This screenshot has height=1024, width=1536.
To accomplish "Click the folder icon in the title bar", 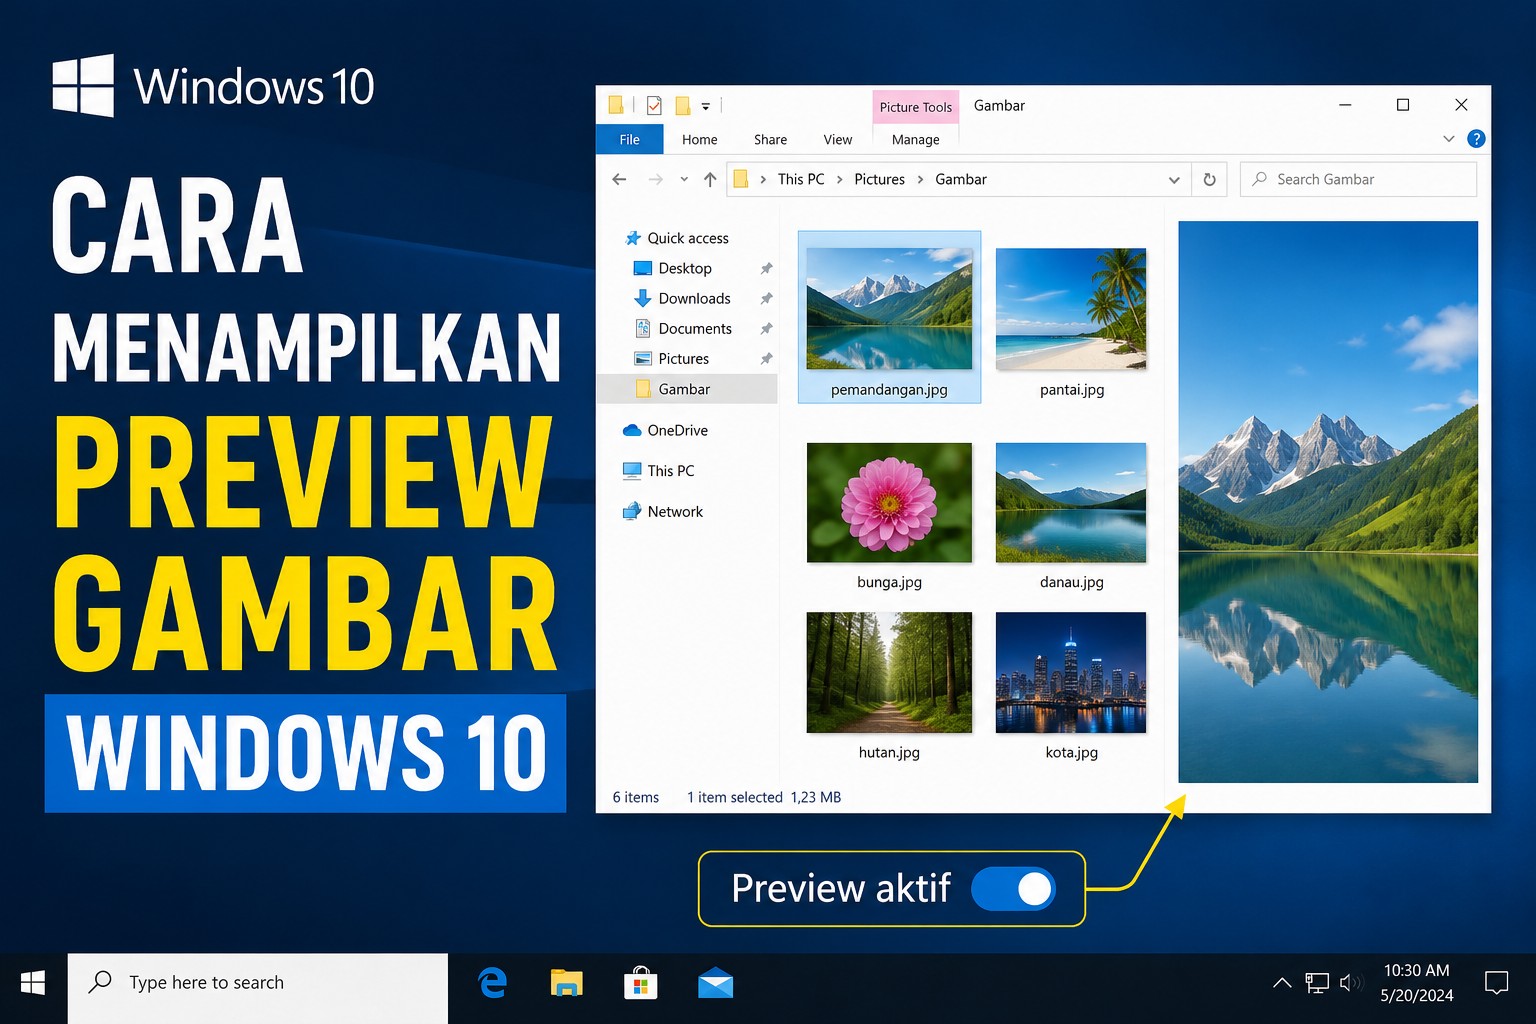I will click(616, 104).
